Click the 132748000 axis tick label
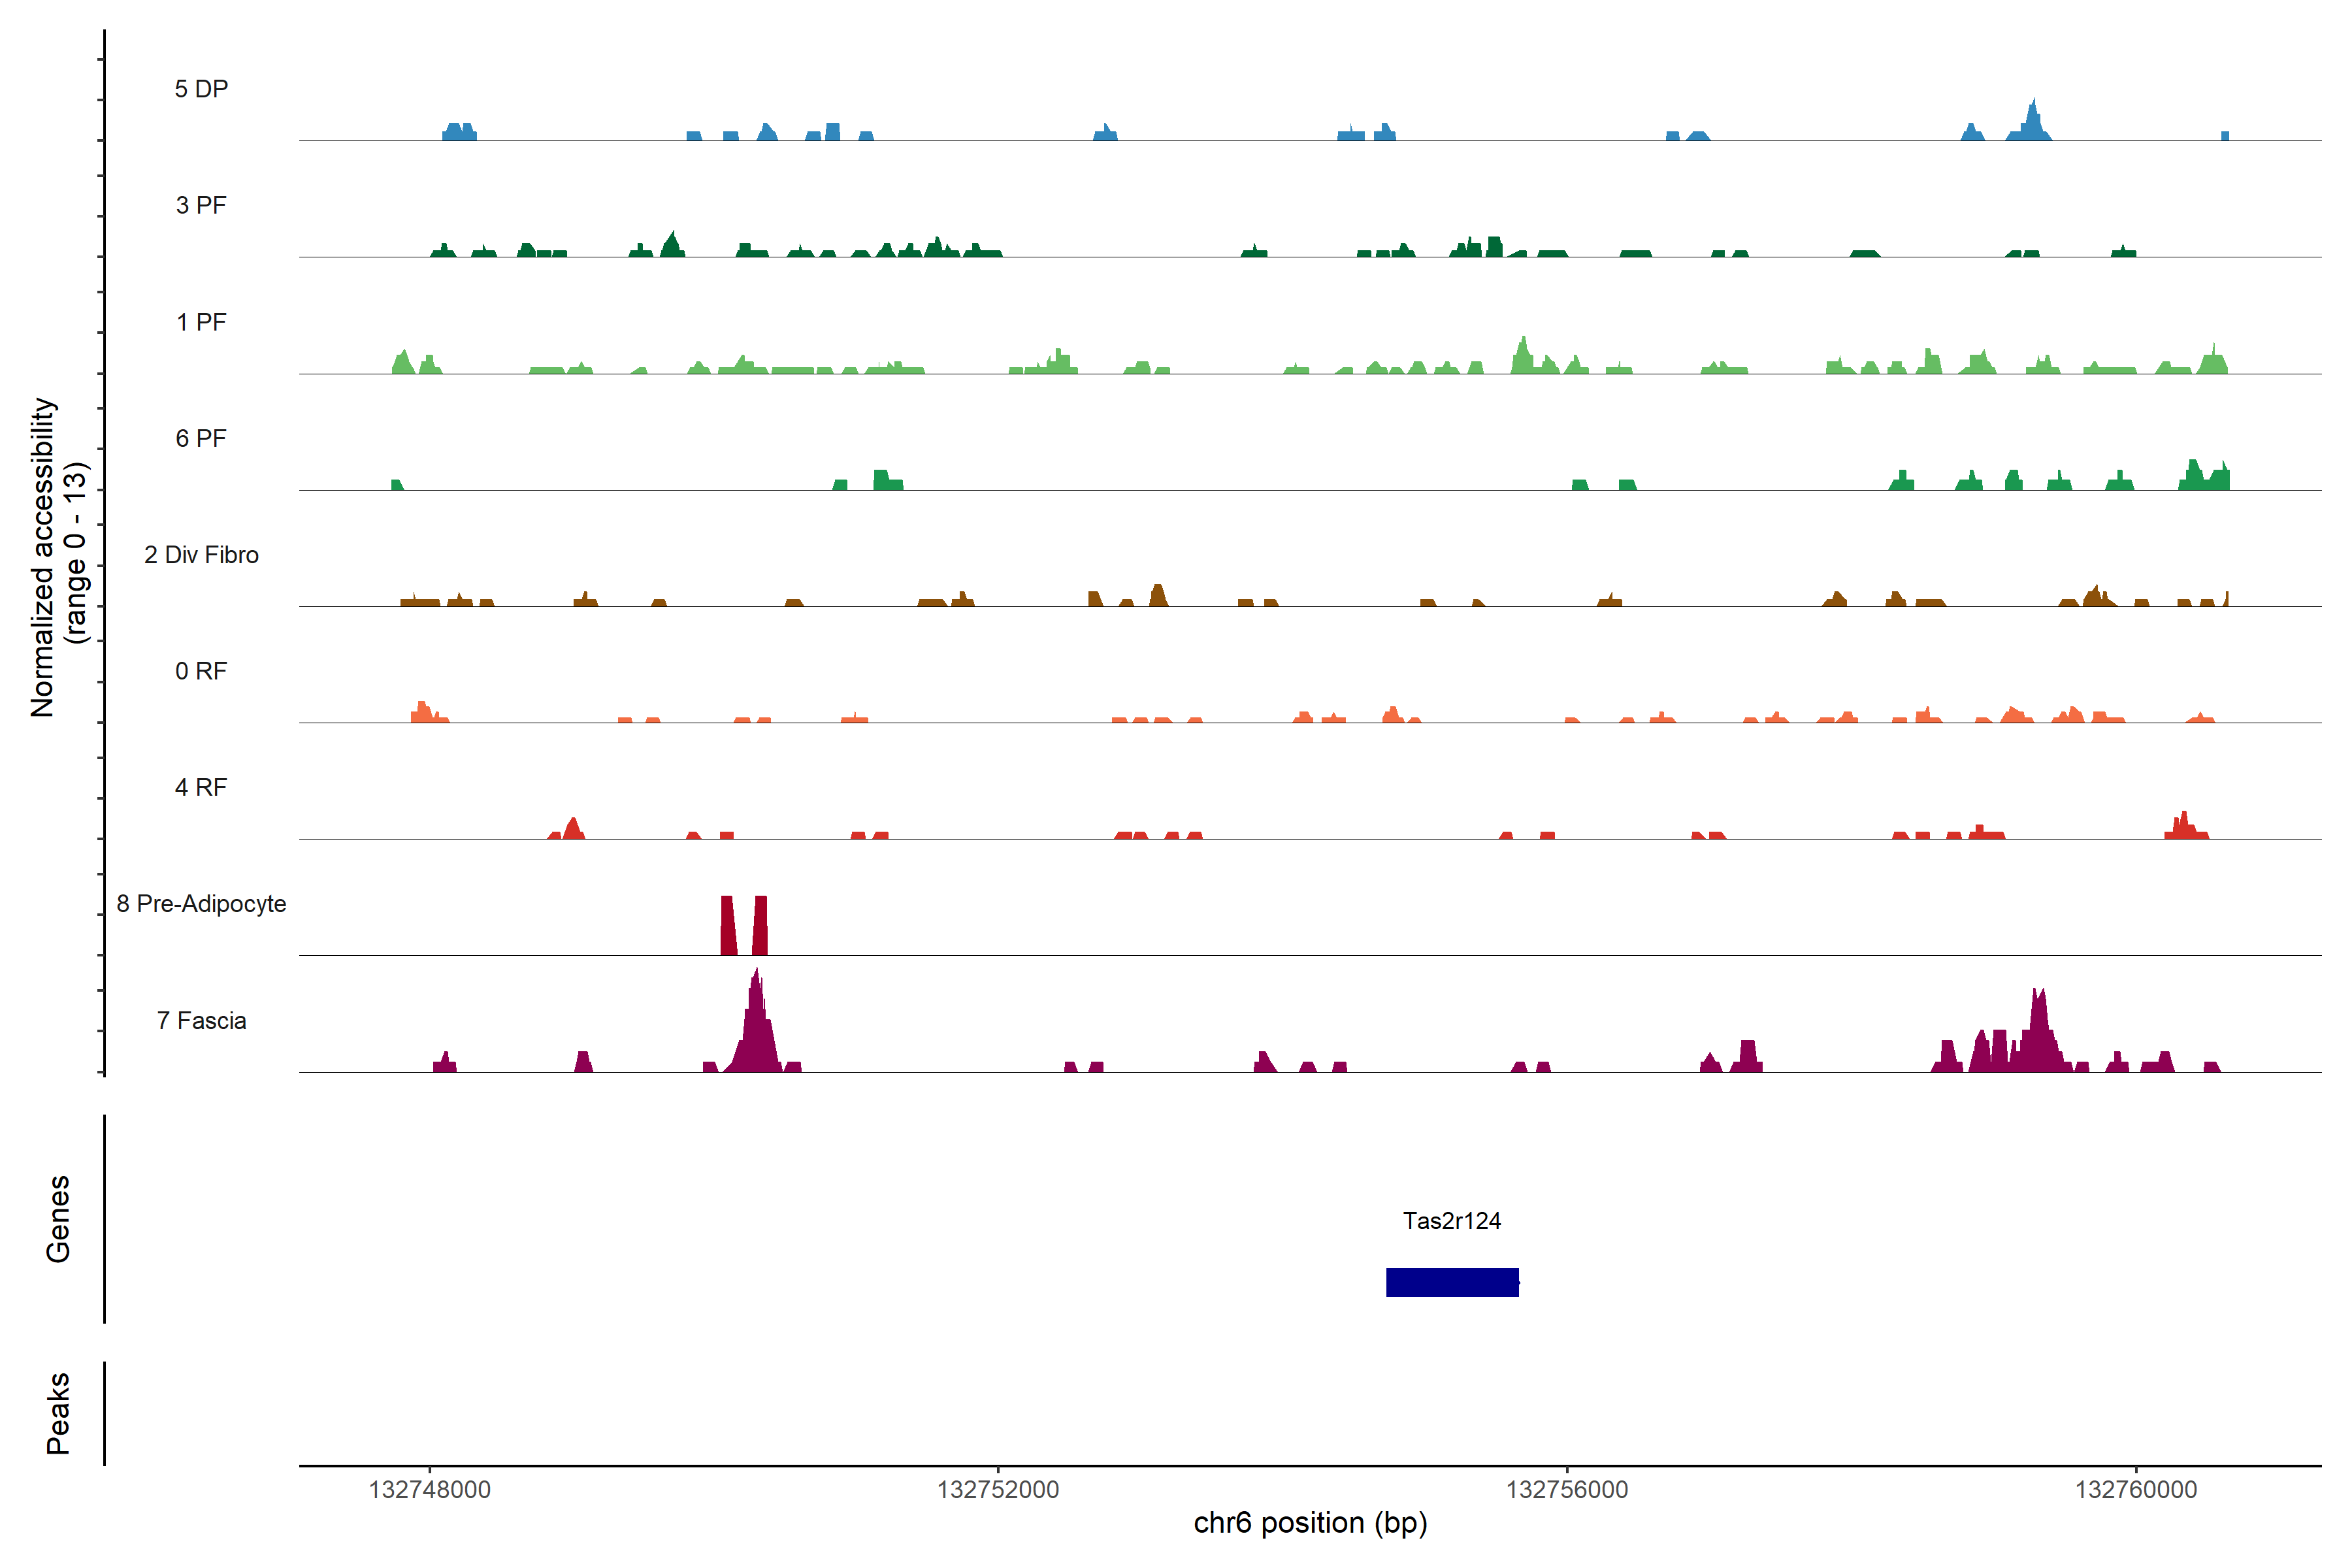2352x1568 pixels. pyautogui.click(x=430, y=1489)
